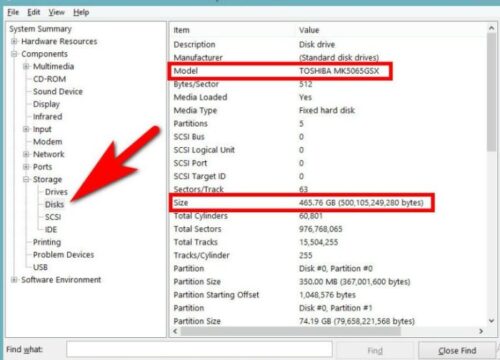The height and width of the screenshot is (360, 500).
Task: Click the horizontal scrollbar left arrow
Action: tap(175, 331)
